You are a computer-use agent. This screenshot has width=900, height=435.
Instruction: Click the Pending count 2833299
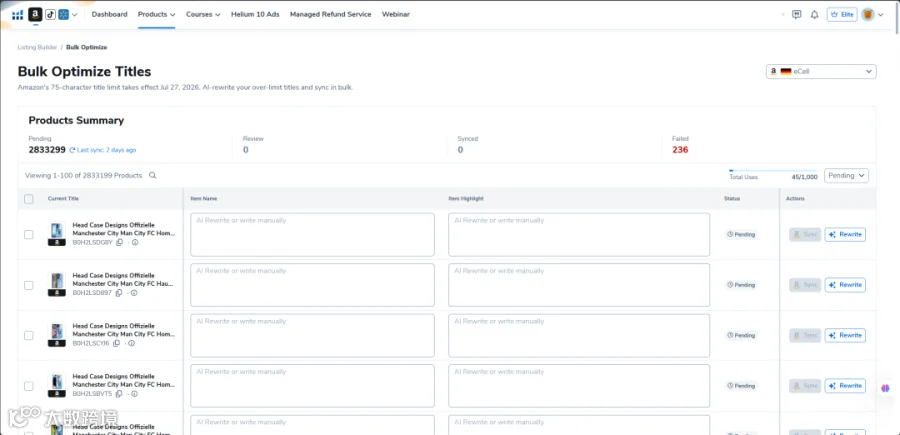pos(47,150)
